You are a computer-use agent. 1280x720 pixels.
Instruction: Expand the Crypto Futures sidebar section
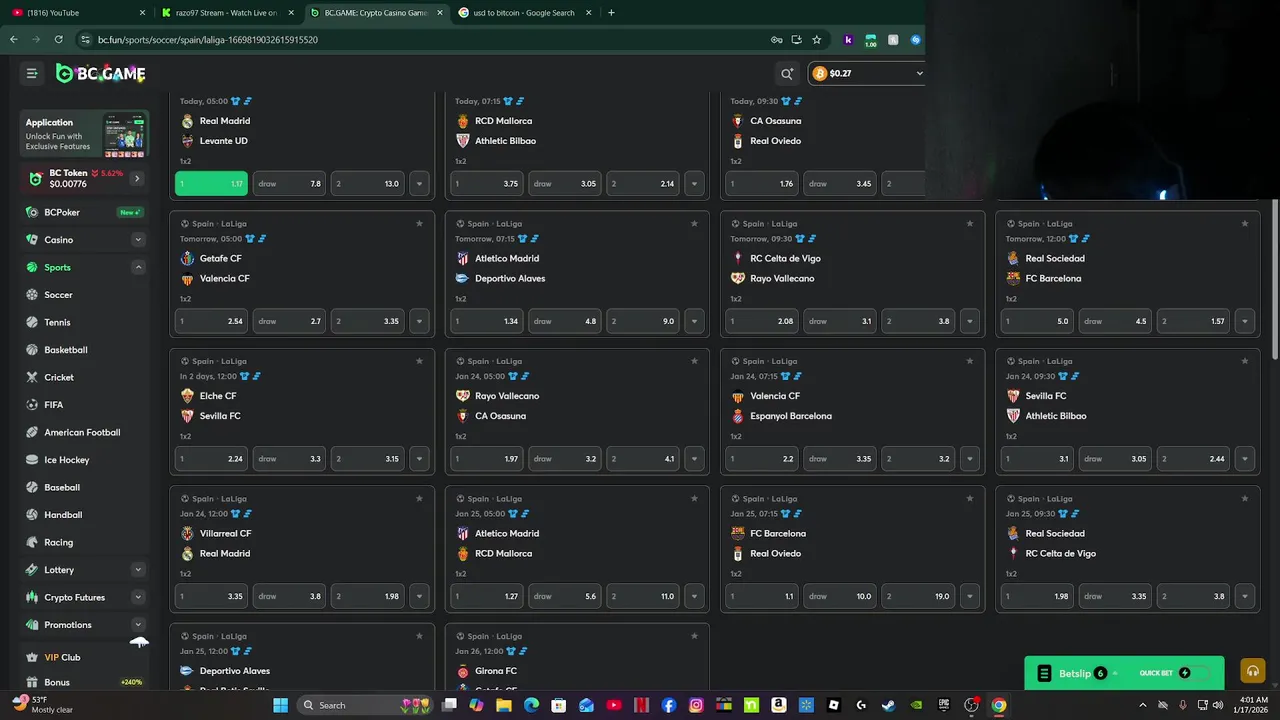coord(138,597)
